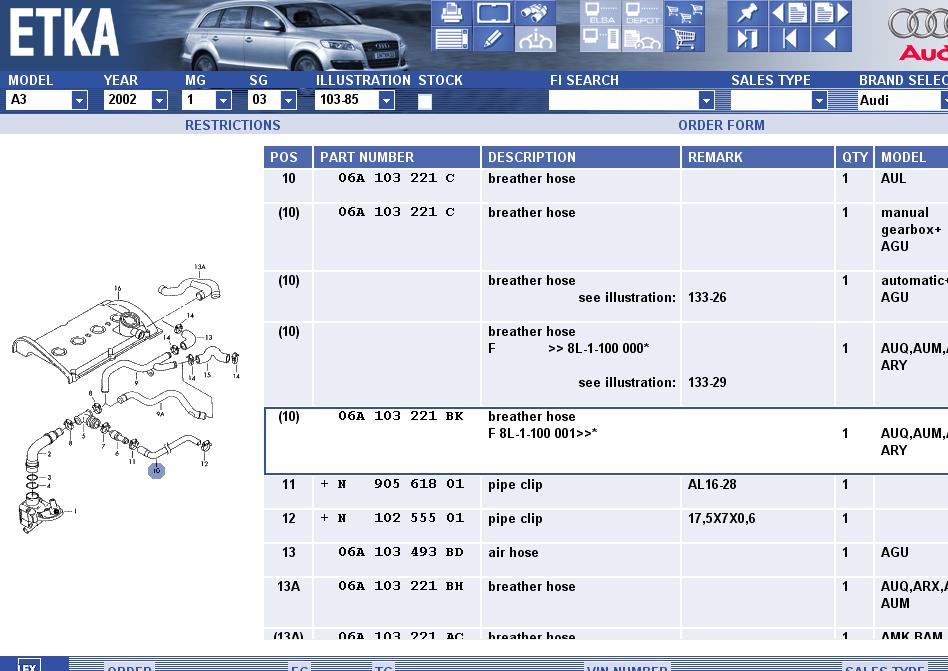Open the single shopping cart icon

click(684, 39)
